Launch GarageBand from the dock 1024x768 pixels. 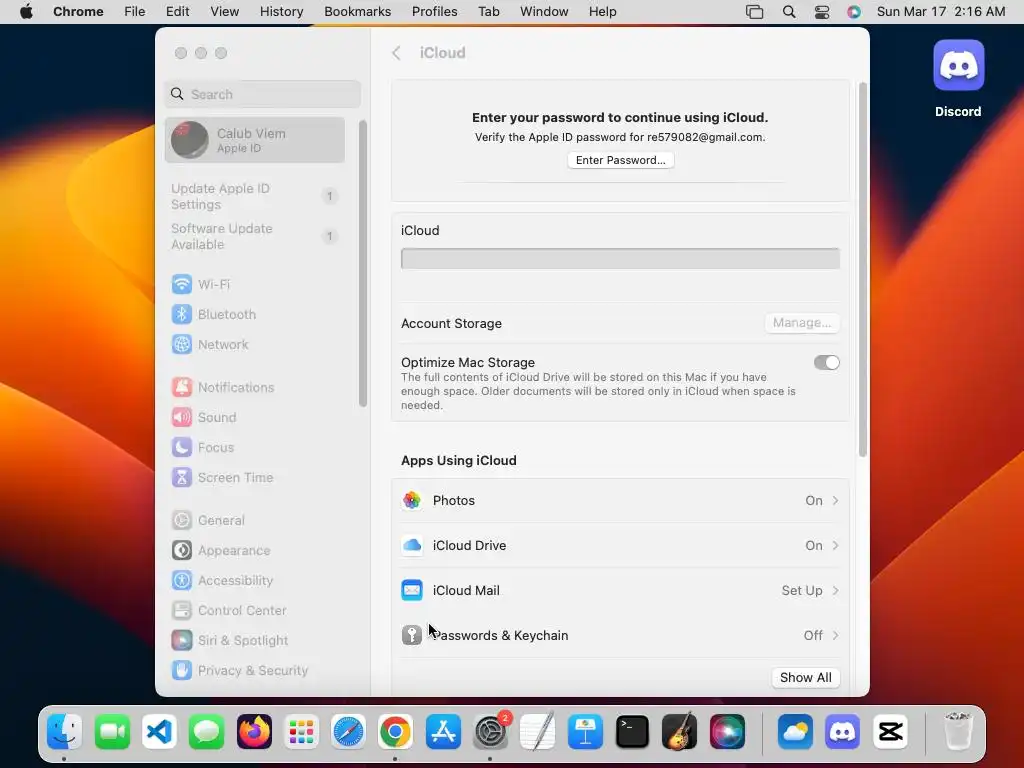point(679,731)
